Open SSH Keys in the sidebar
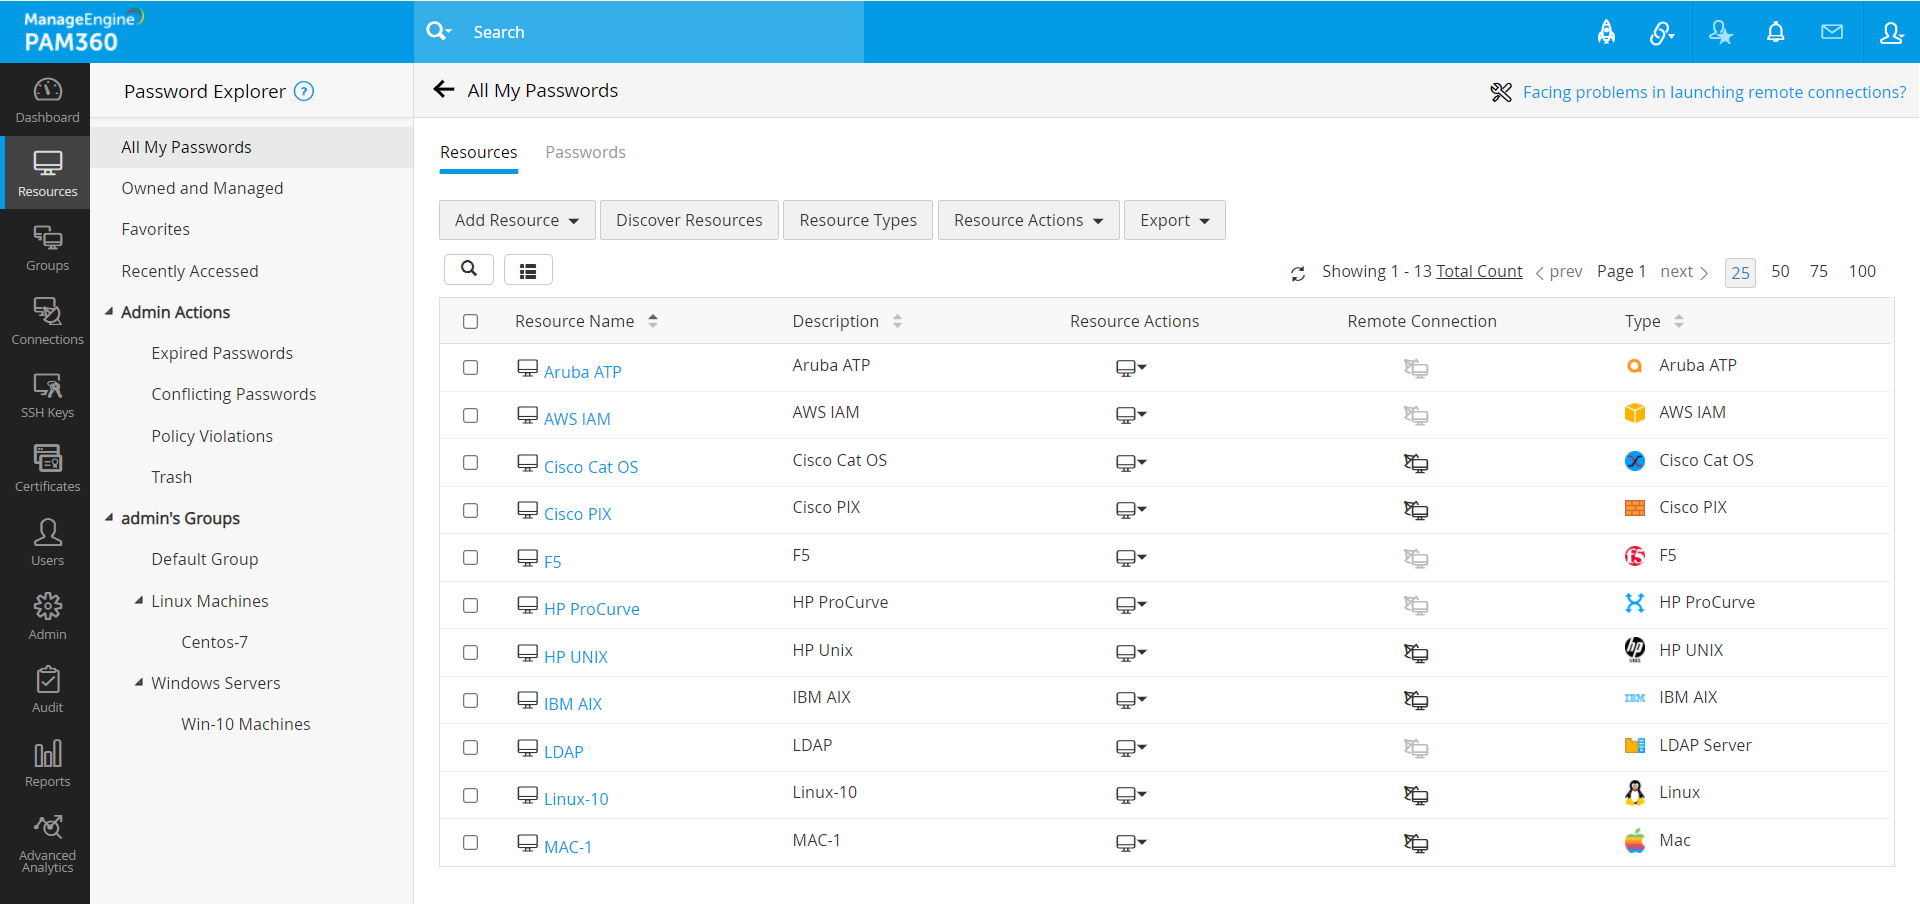1920x904 pixels. click(47, 396)
